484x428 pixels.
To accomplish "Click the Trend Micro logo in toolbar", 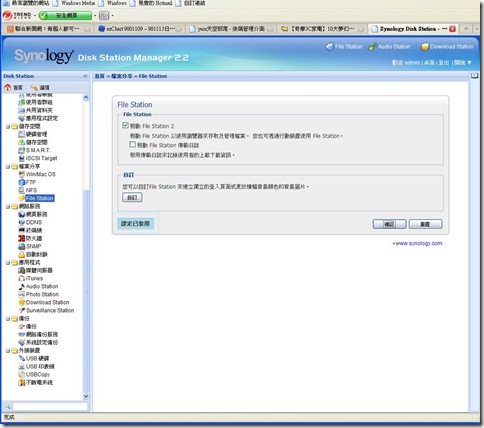I will pos(17,15).
